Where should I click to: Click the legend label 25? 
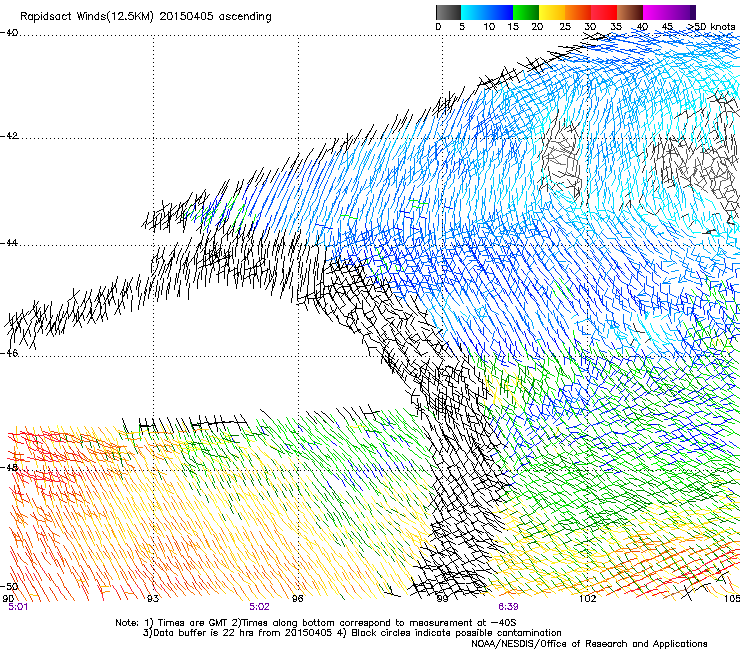pos(565,27)
